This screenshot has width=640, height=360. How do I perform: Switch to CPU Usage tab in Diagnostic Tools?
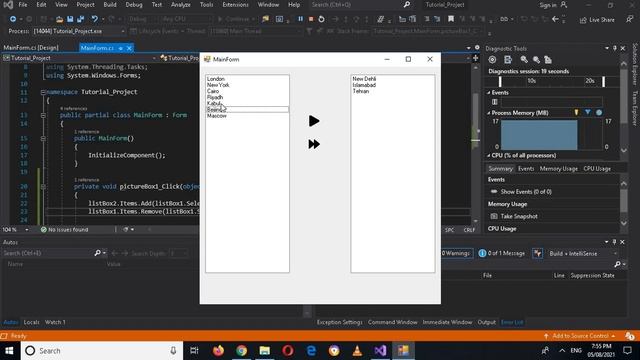pos(597,169)
